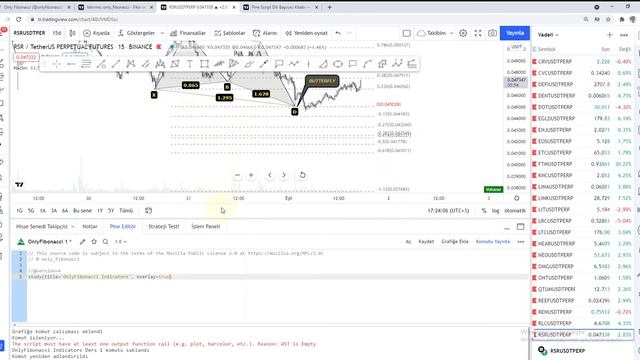Select the vertical line drawing tool
The image size is (640, 360).
tap(309, 64)
